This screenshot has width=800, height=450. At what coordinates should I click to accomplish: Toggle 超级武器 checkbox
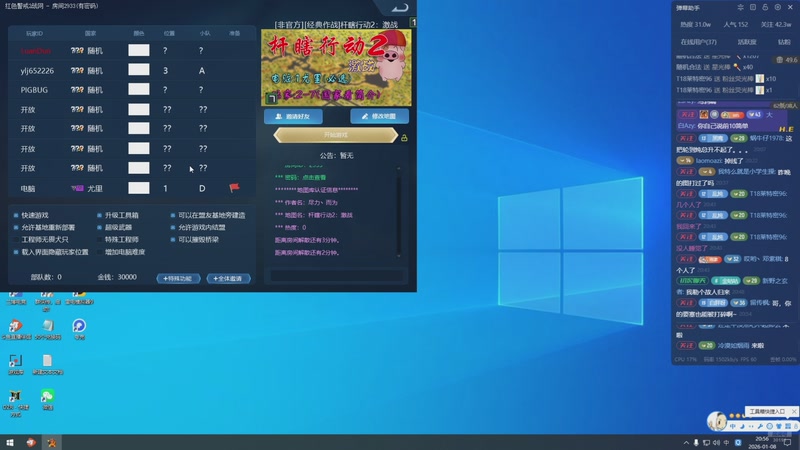(99, 228)
